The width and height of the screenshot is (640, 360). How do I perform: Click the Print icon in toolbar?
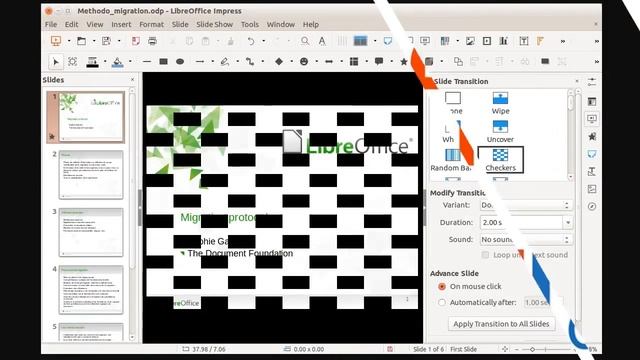[152, 41]
